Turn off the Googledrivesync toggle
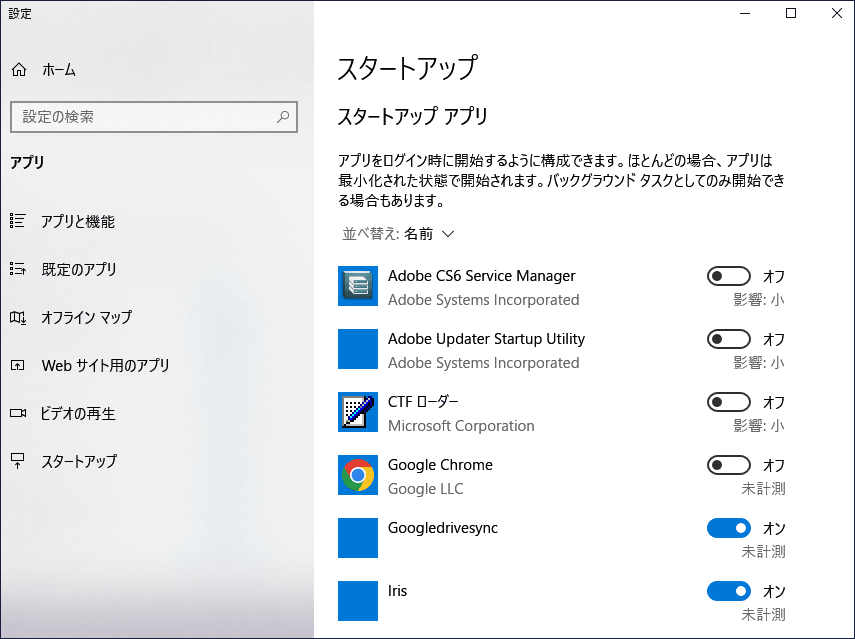 [x=729, y=527]
